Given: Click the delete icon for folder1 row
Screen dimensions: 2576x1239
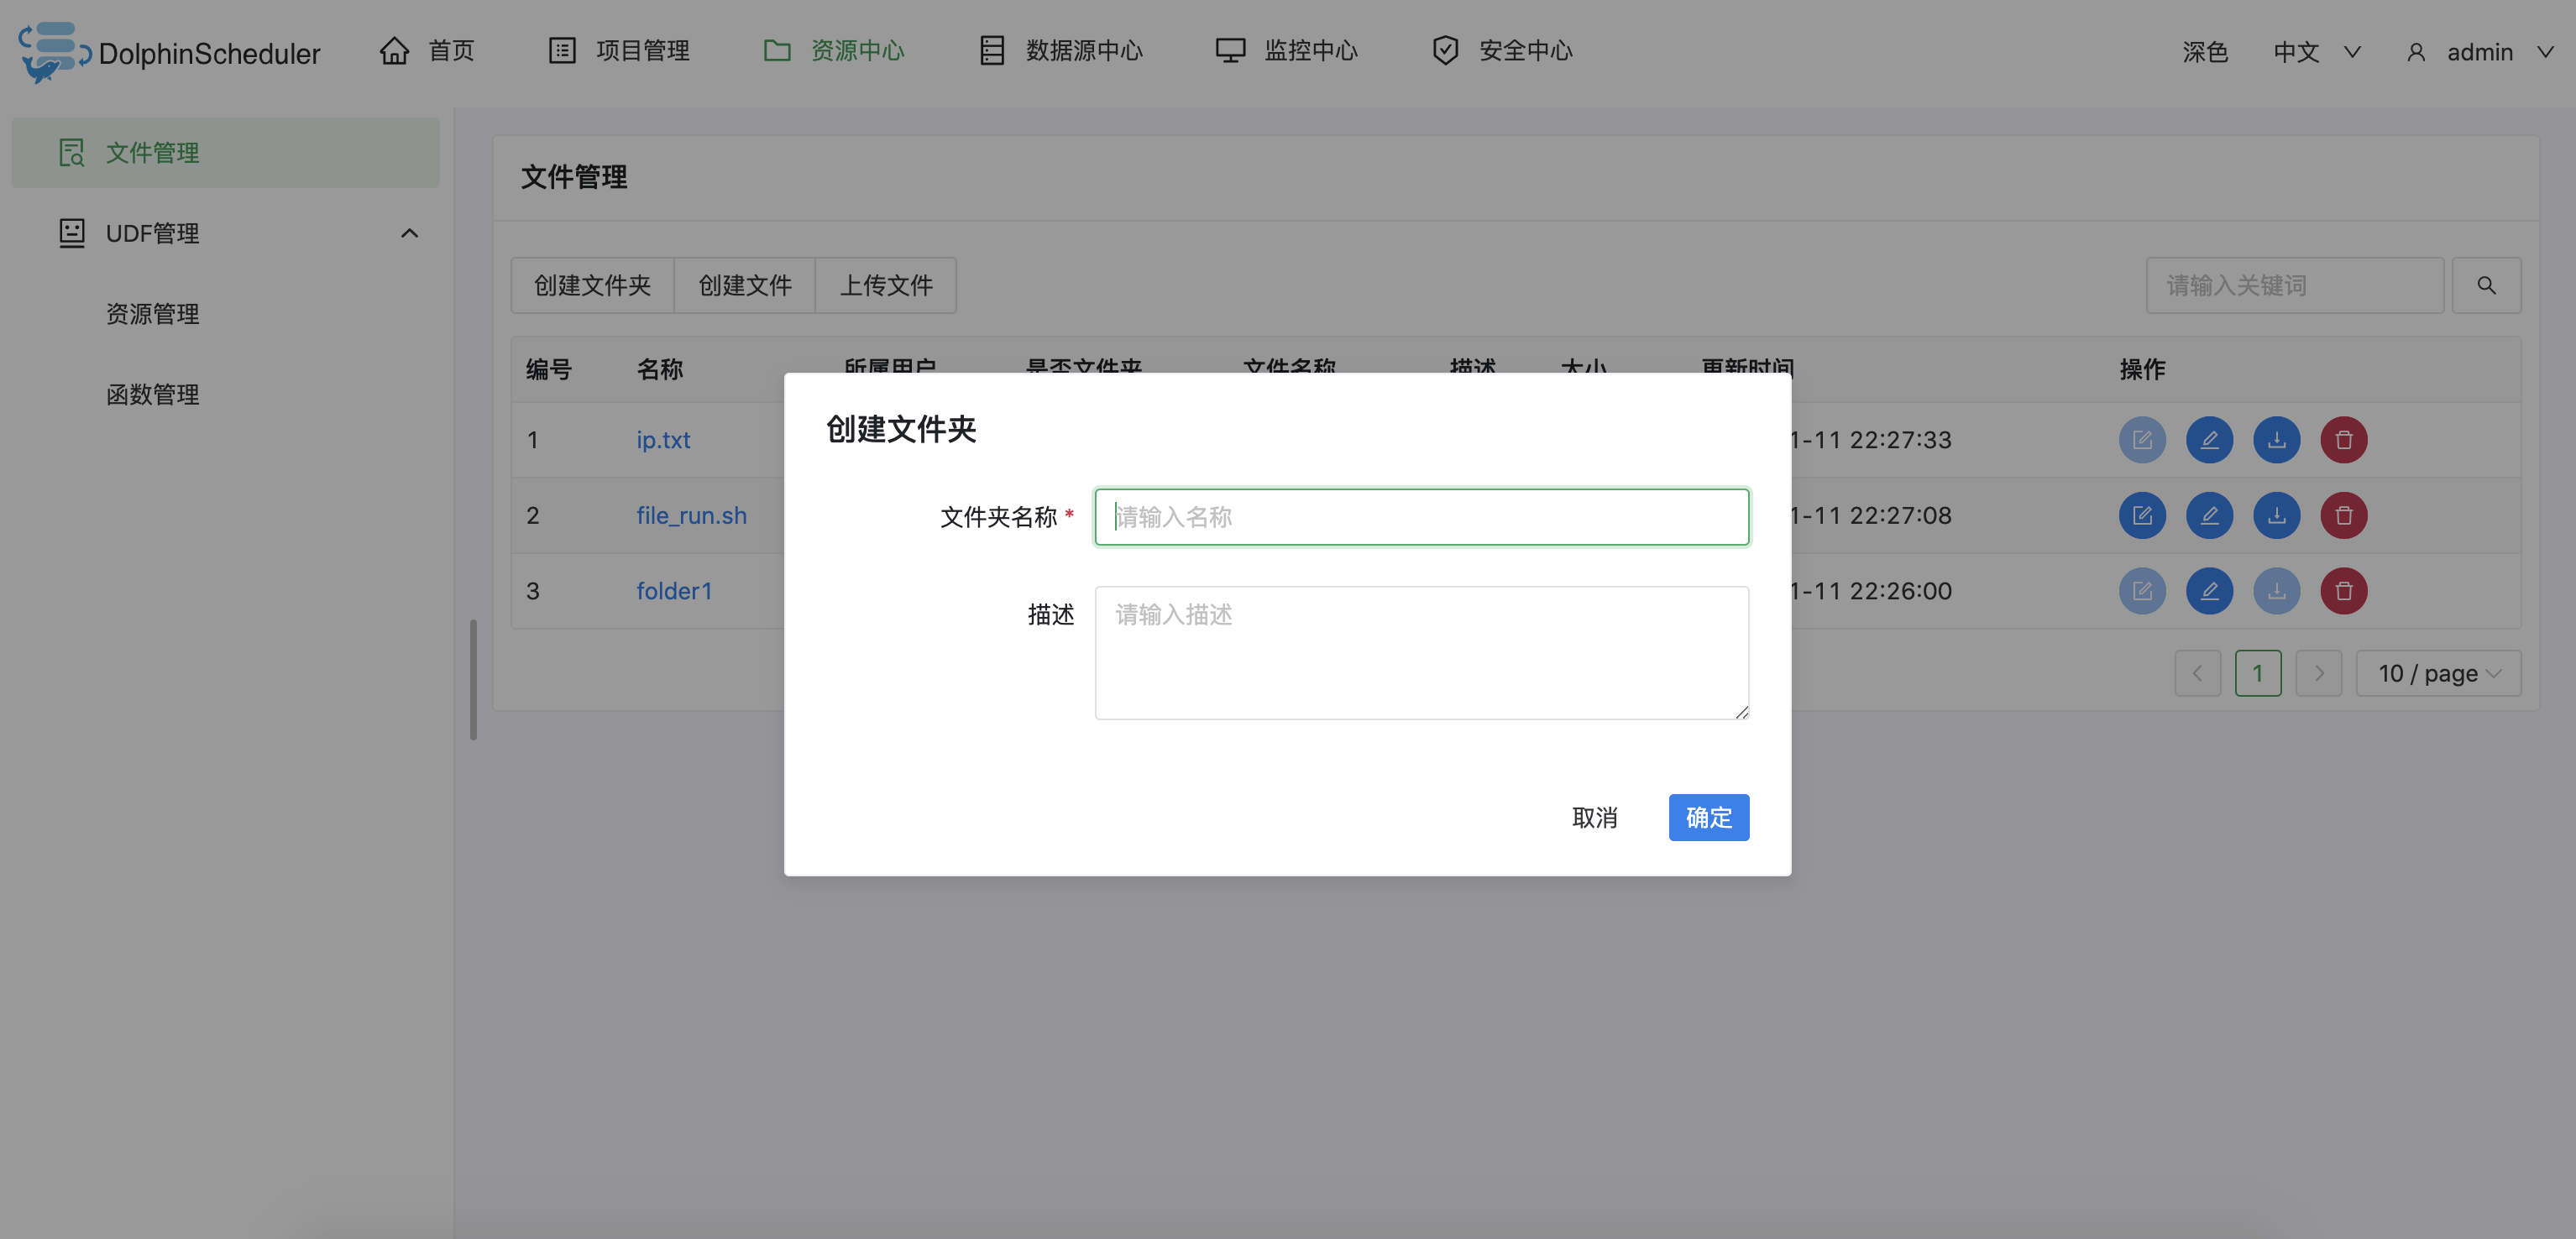Looking at the screenshot, I should [2343, 591].
